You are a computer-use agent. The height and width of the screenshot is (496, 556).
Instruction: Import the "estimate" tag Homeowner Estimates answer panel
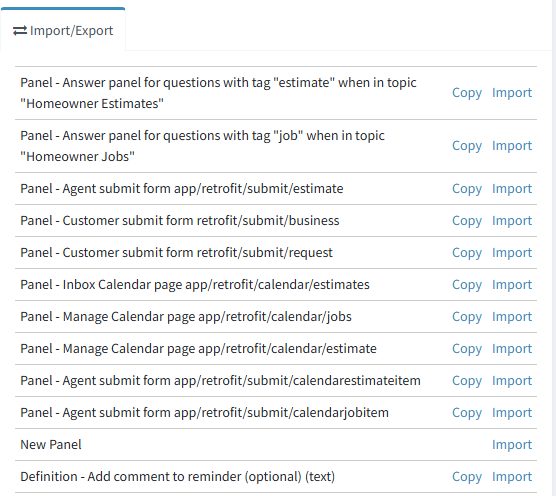coord(512,93)
